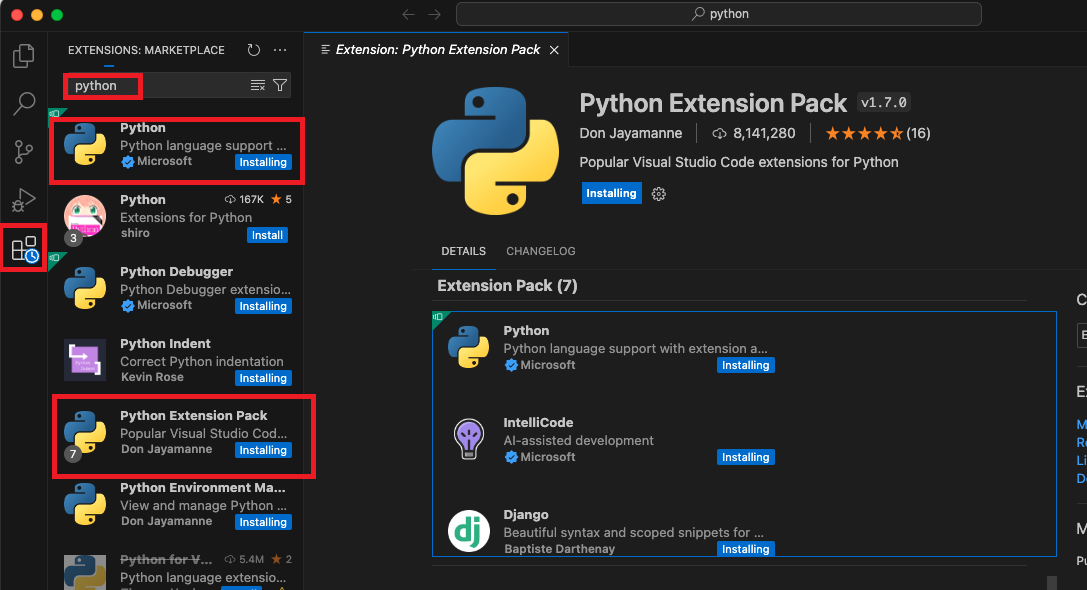
Task: Open the Views and More Actions menu
Action: [280, 50]
